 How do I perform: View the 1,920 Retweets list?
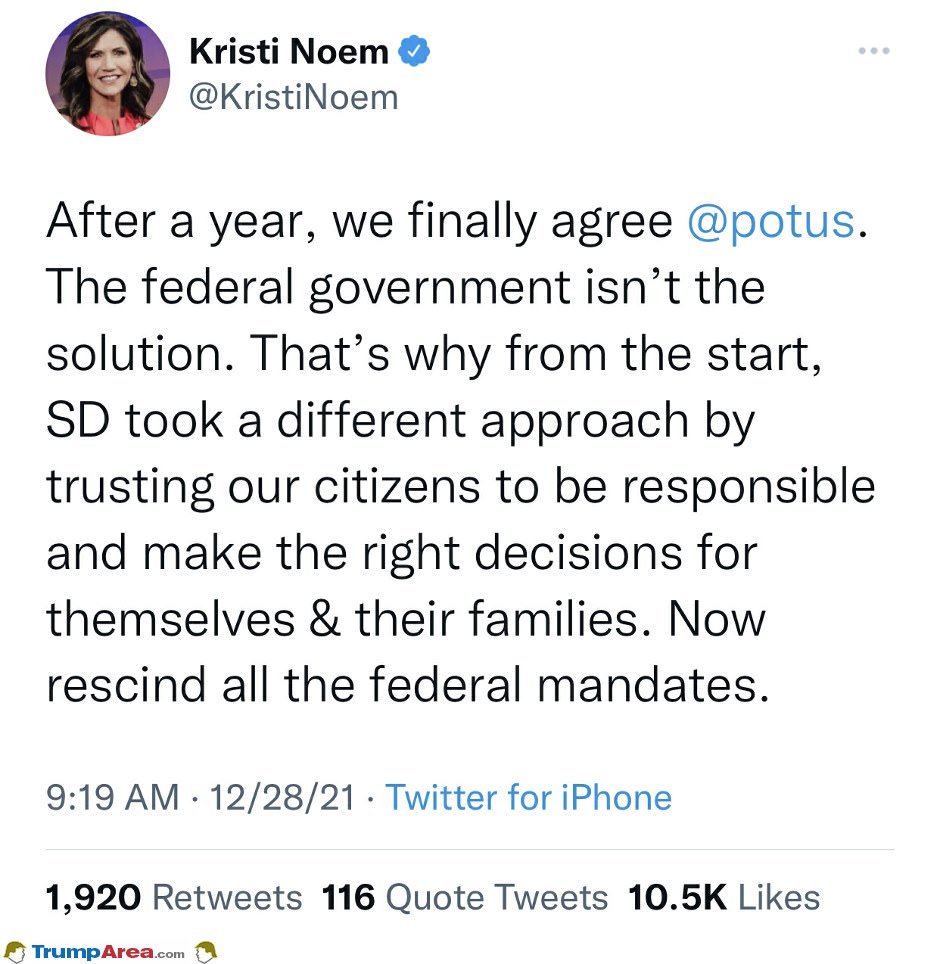coord(174,897)
